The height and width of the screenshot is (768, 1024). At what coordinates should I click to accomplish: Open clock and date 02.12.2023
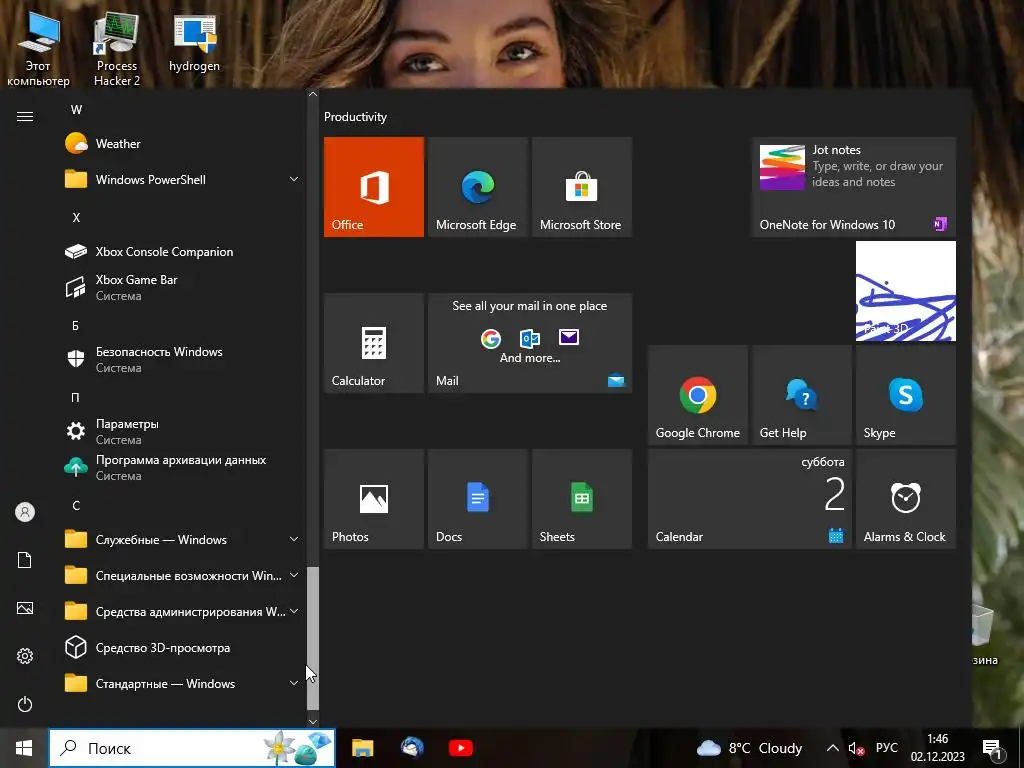point(938,748)
